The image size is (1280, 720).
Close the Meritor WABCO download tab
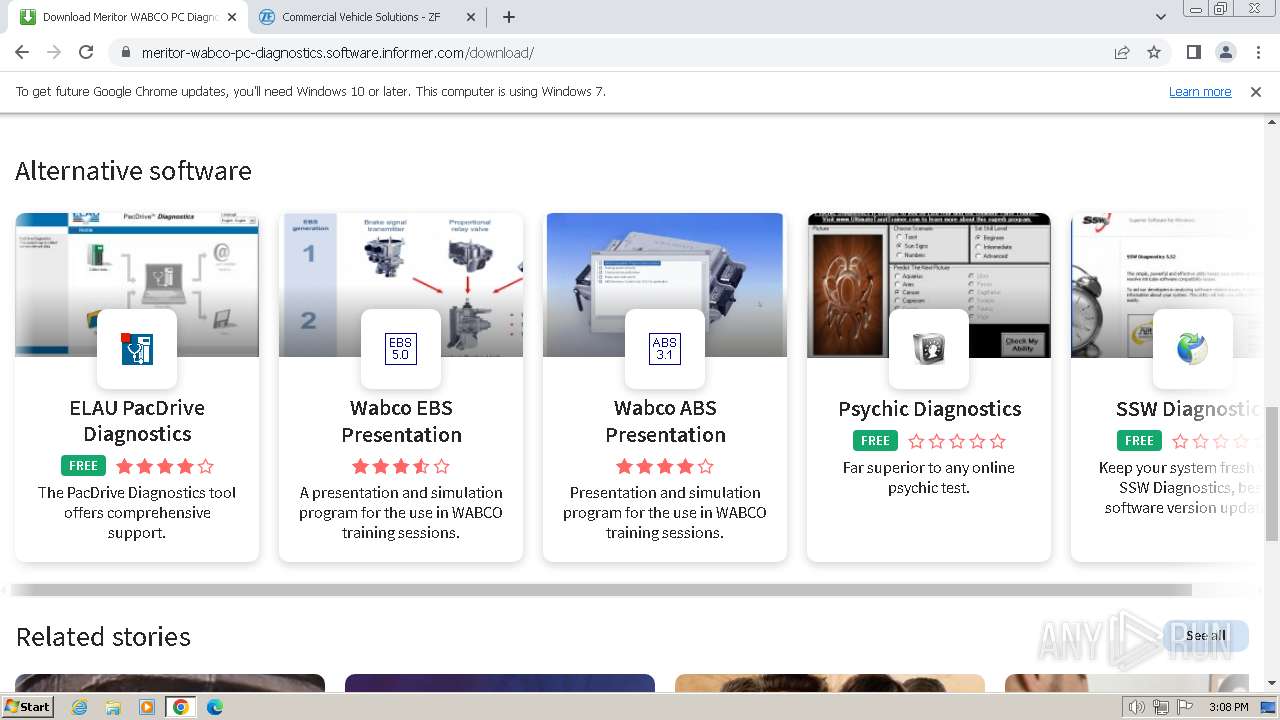click(x=232, y=17)
